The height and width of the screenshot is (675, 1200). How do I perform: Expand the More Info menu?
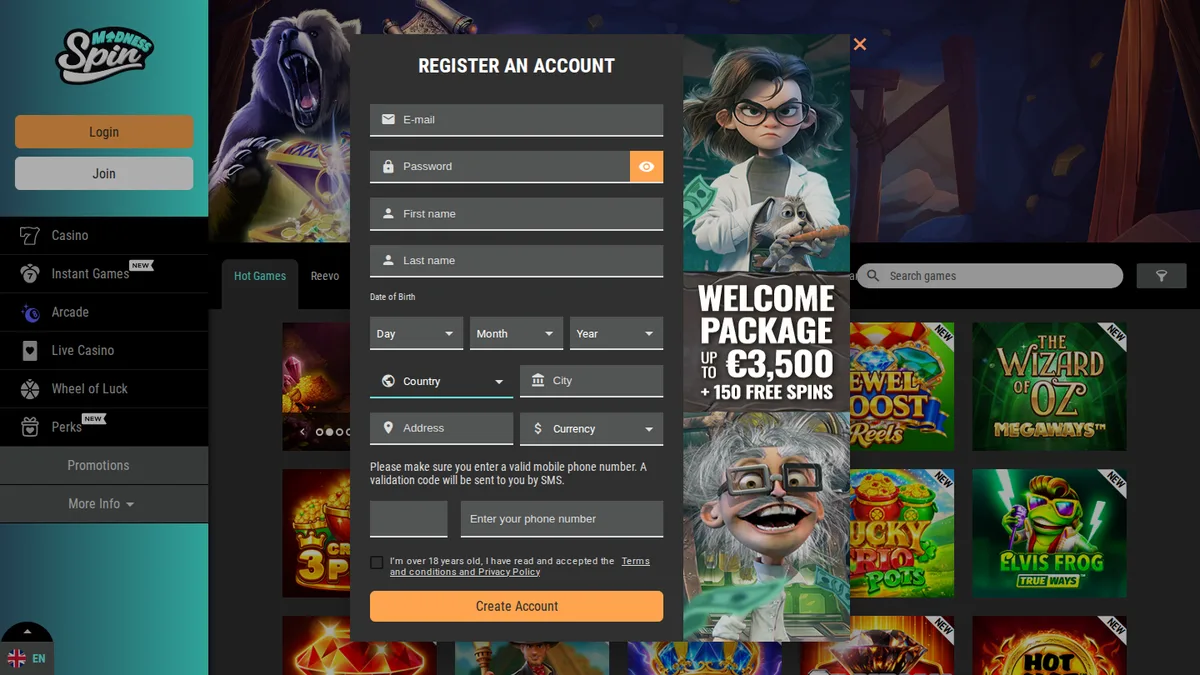point(104,504)
